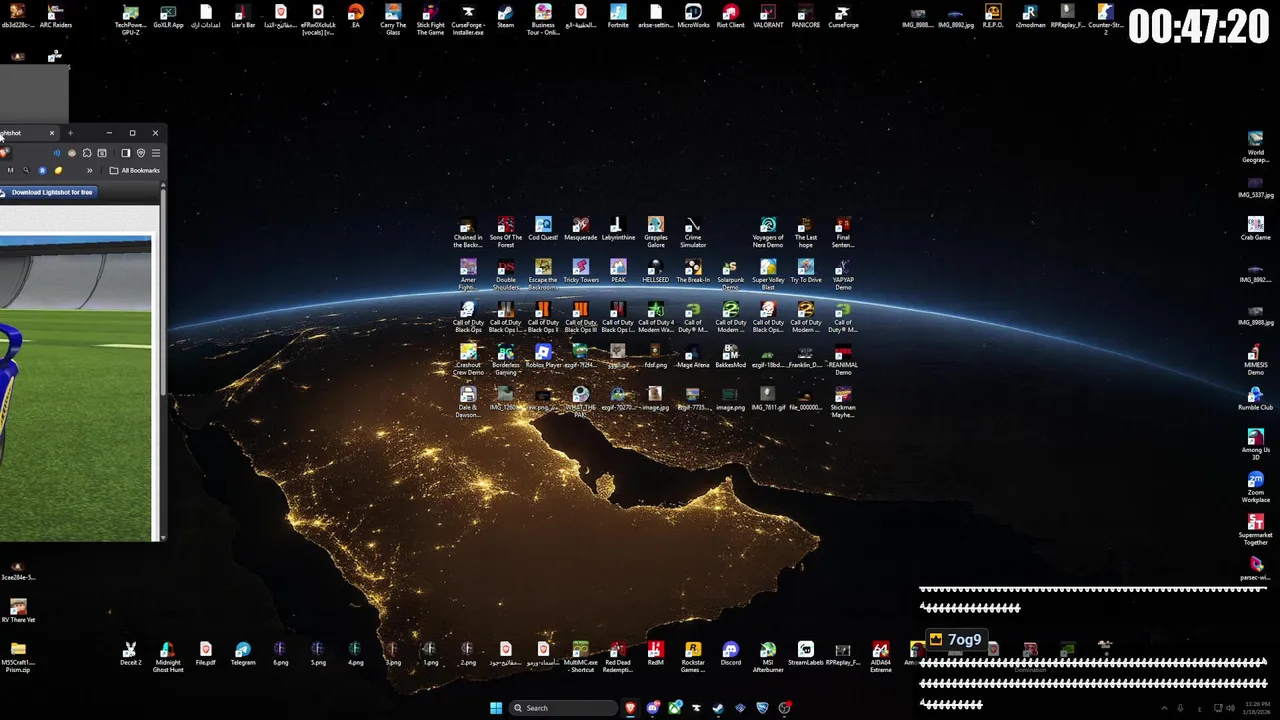This screenshot has width=1280, height=720.
Task: Select the Red Dead Redemption shortcut
Action: [618, 657]
